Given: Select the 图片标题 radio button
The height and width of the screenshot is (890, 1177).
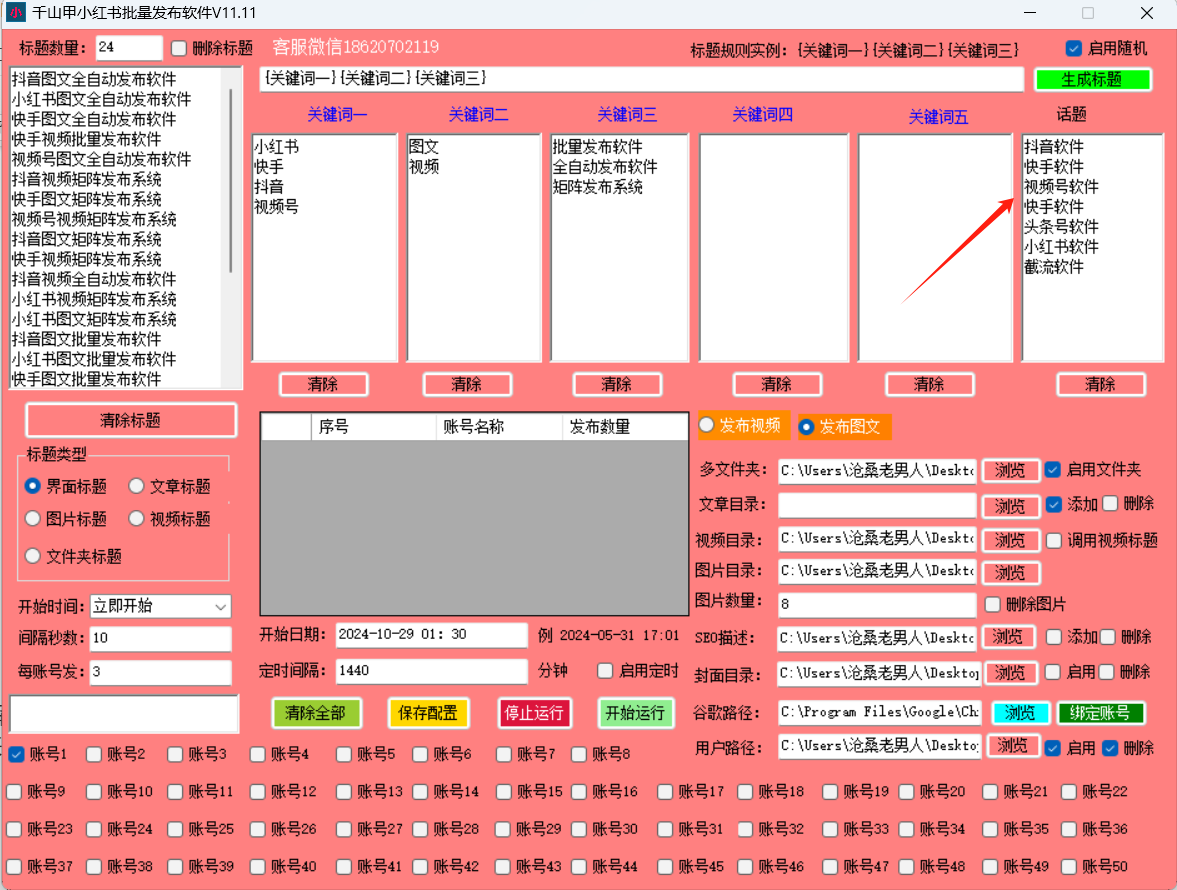Looking at the screenshot, I should click(32, 519).
